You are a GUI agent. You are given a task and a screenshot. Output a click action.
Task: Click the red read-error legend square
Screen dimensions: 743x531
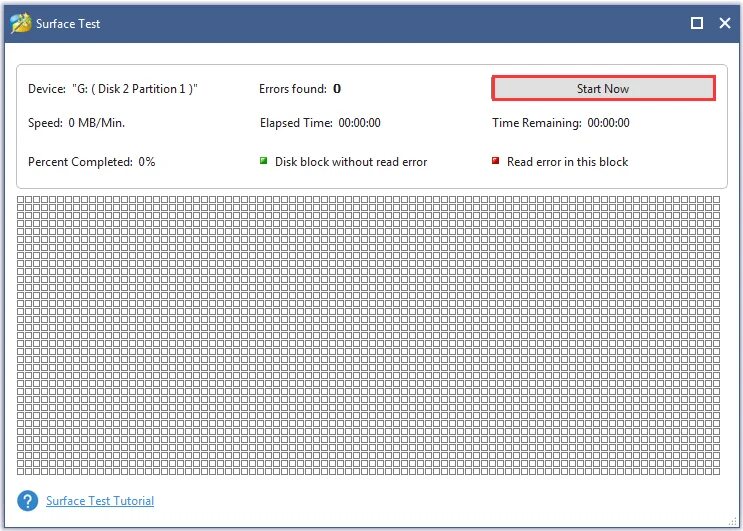pyautogui.click(x=495, y=161)
